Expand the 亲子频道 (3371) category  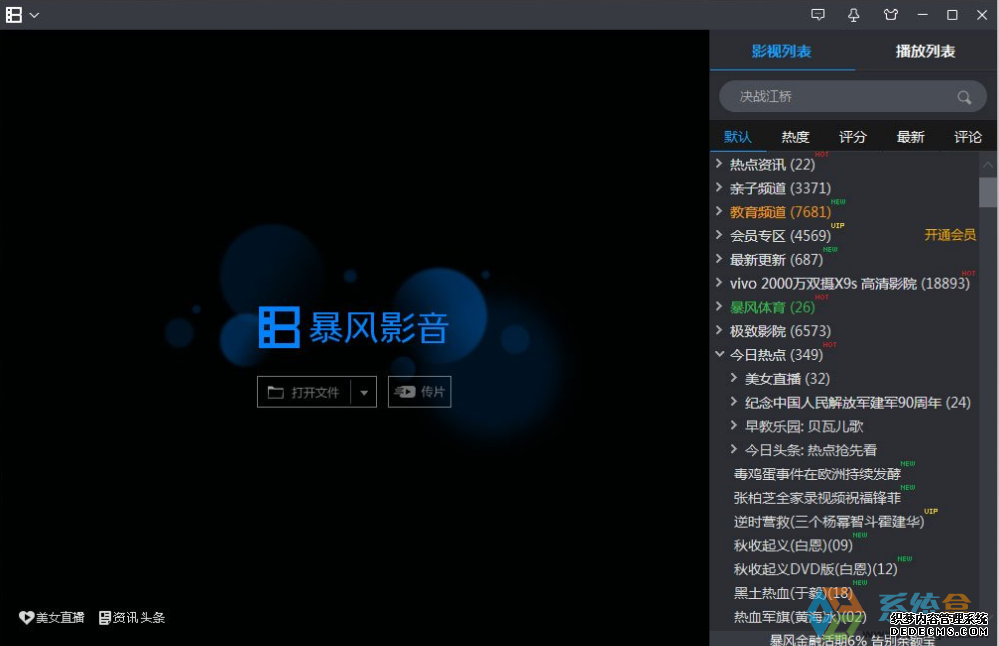[x=719, y=187]
